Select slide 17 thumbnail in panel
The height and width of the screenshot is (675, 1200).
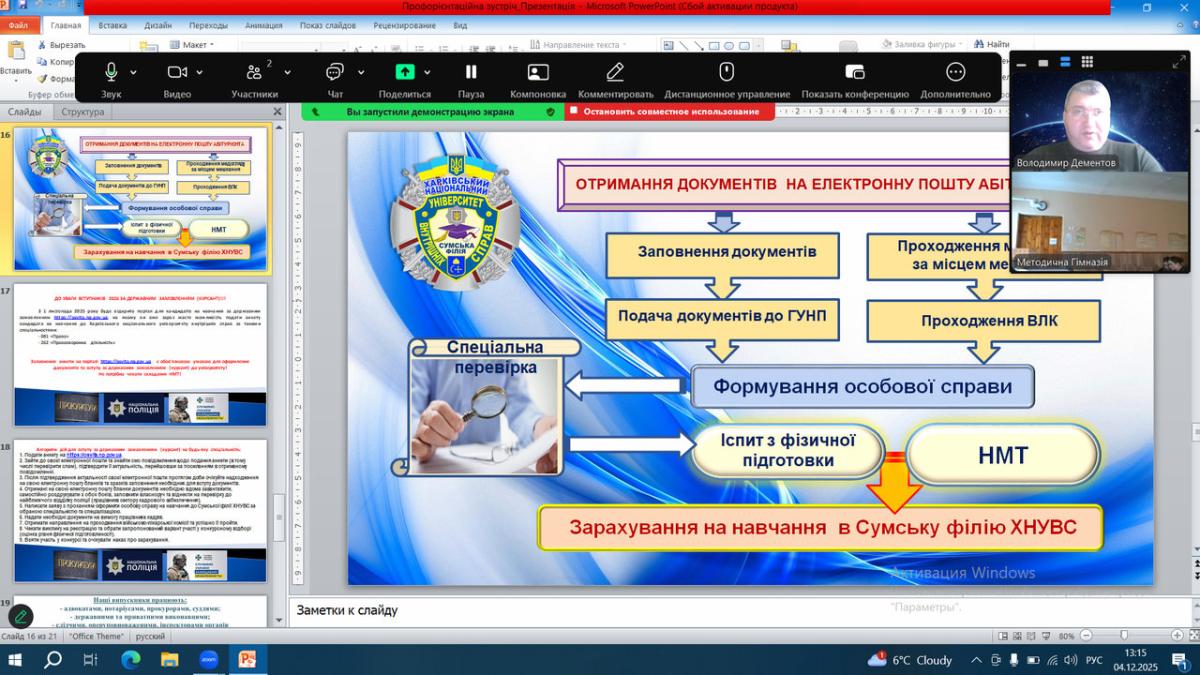point(140,355)
